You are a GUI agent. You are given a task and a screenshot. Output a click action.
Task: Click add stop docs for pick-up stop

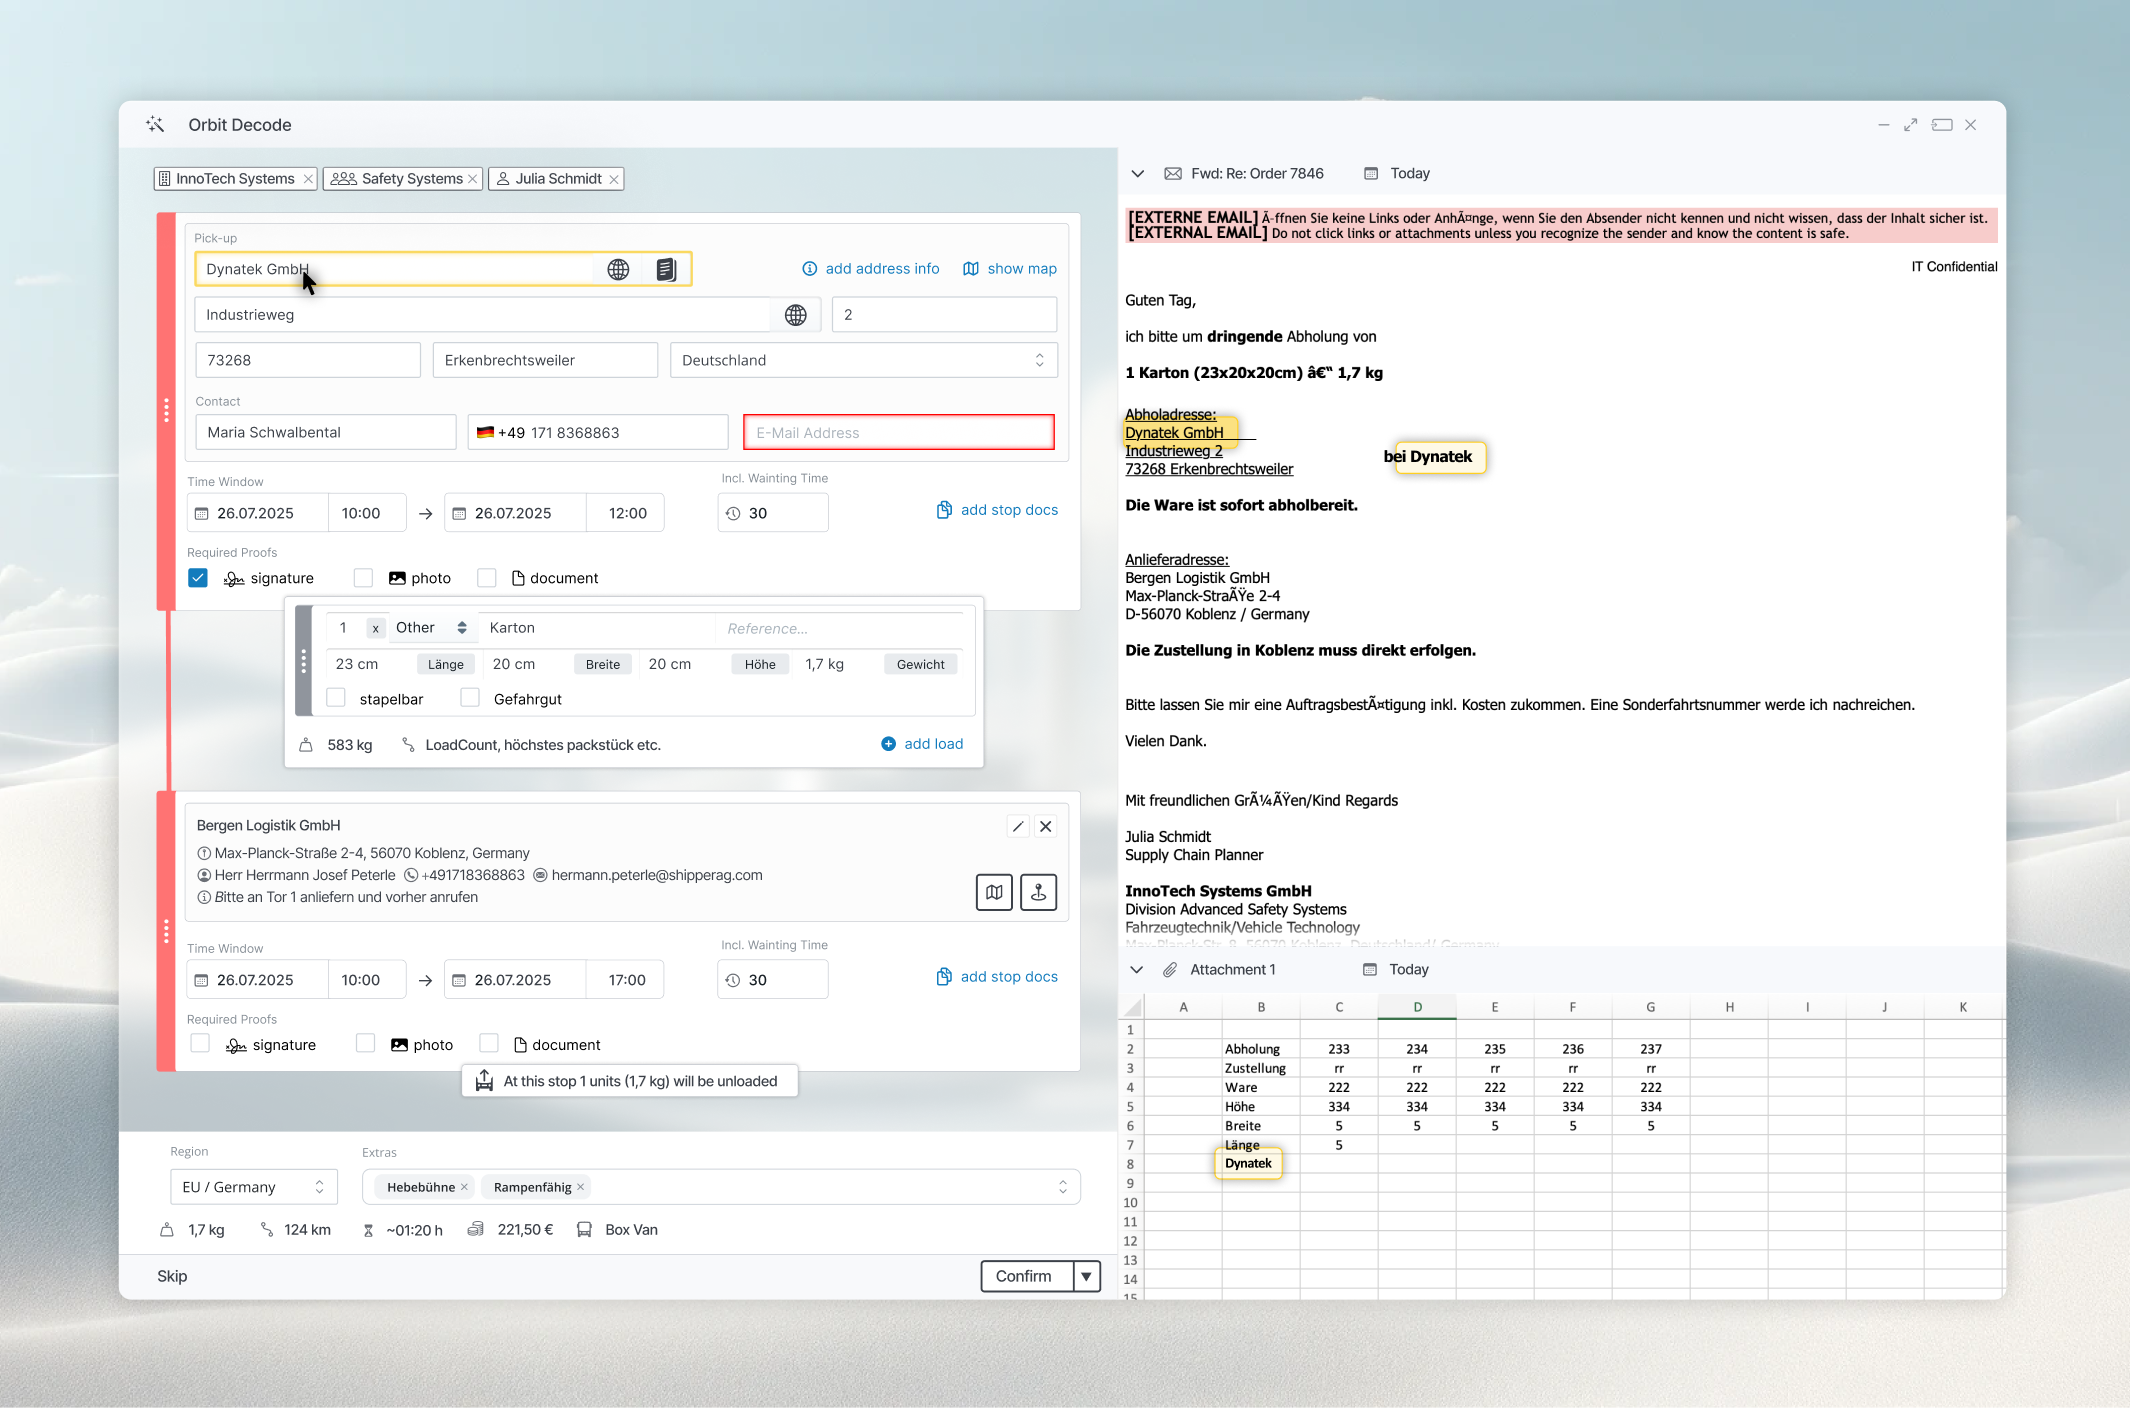click(x=997, y=510)
